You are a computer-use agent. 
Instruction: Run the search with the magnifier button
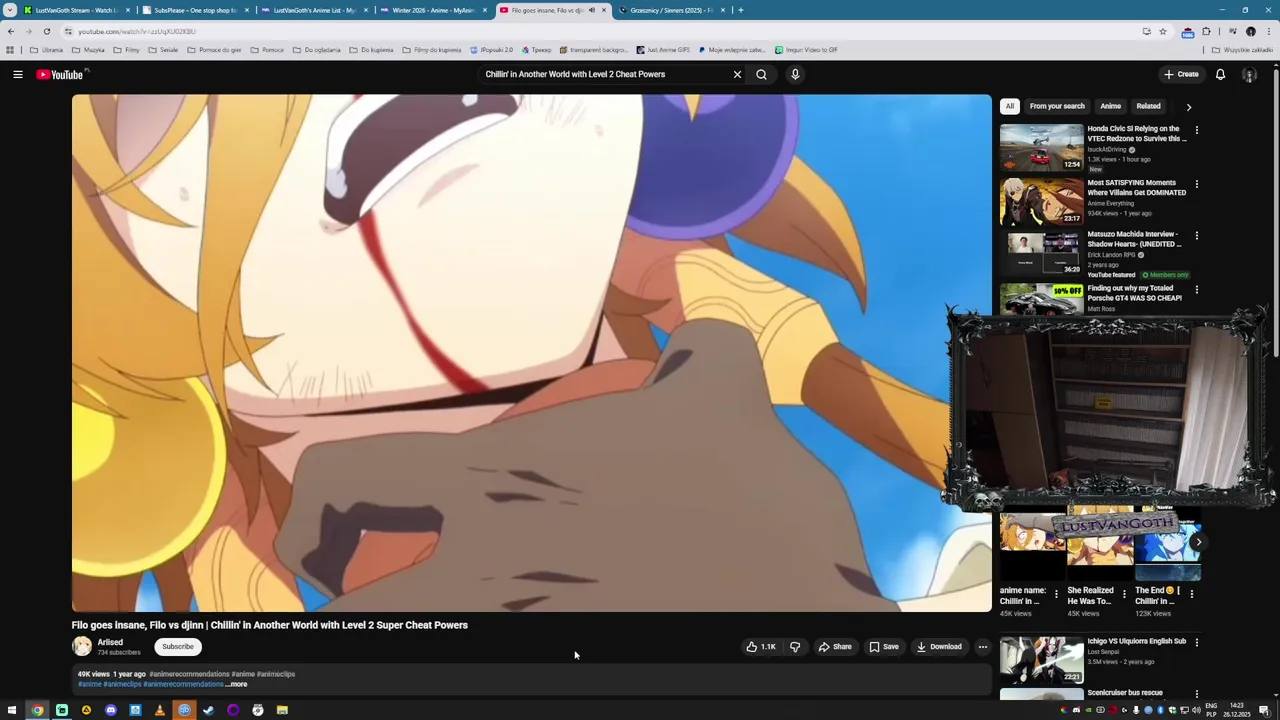[761, 74]
